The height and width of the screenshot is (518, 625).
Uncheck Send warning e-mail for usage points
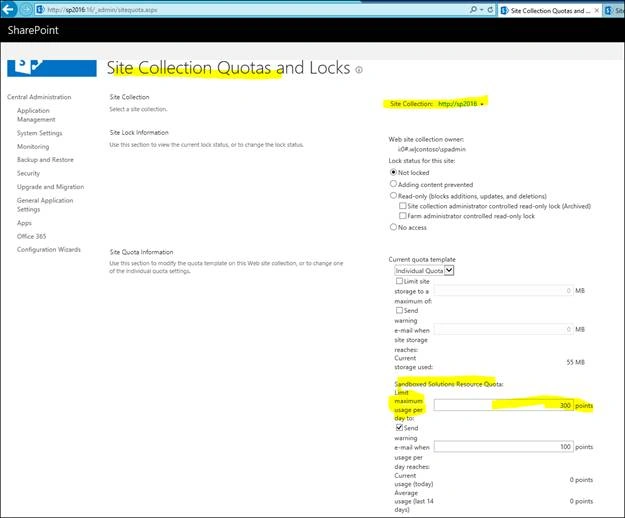pyautogui.click(x=399, y=428)
